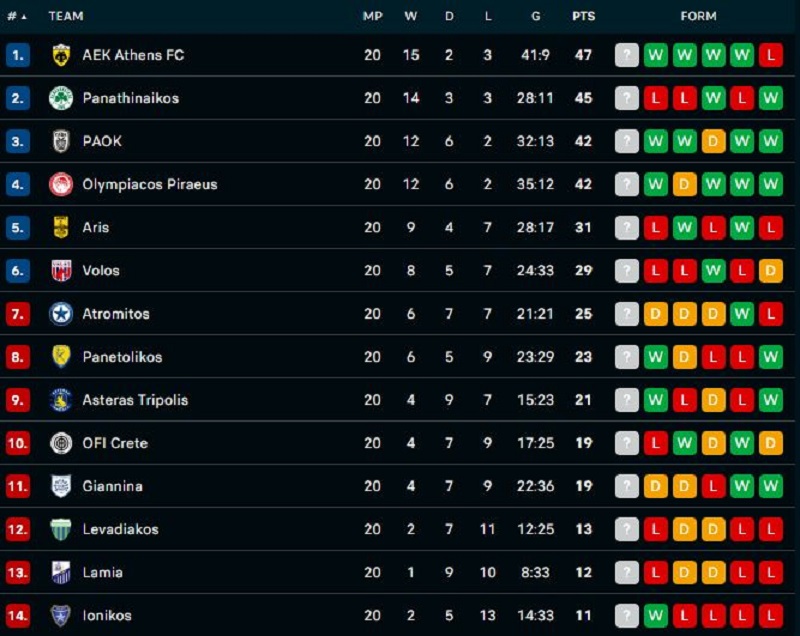
Task: Click the Olympiacos Piraeus red crest
Action: [x=61, y=184]
